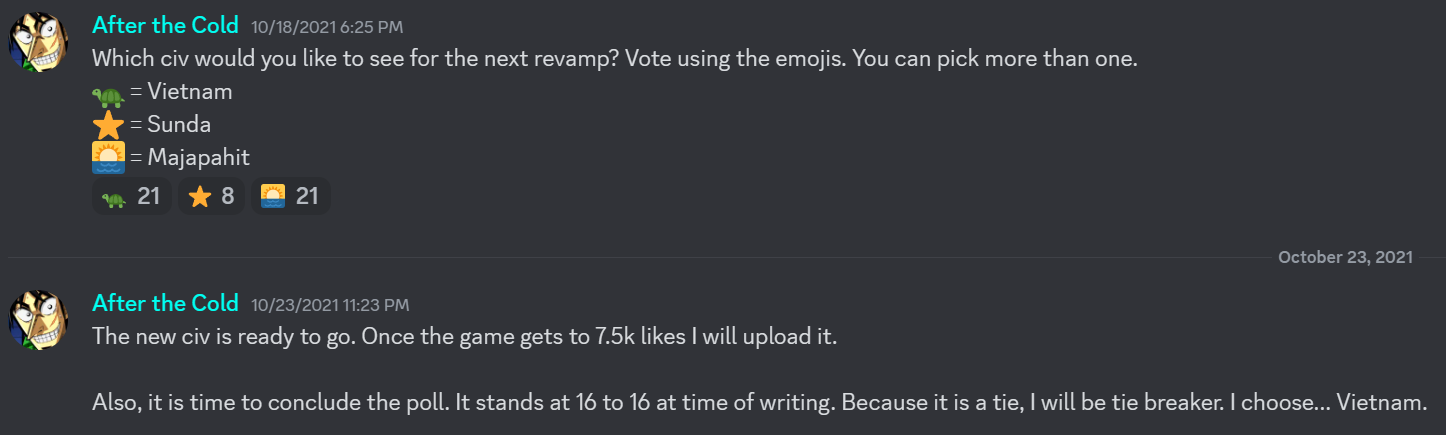Toggle the star reaction showing 8

211,196
